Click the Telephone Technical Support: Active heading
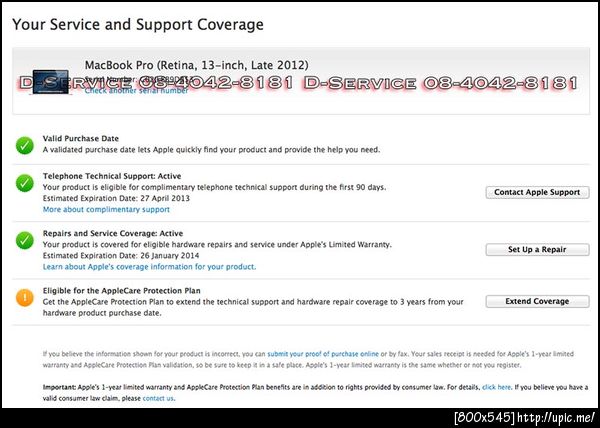The width and height of the screenshot is (600, 428). coord(112,176)
